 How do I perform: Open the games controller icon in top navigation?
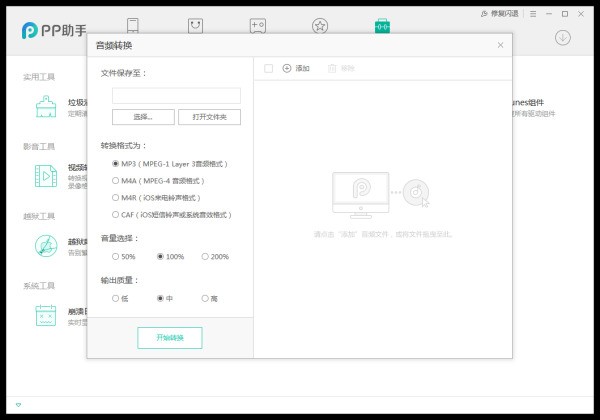257,25
